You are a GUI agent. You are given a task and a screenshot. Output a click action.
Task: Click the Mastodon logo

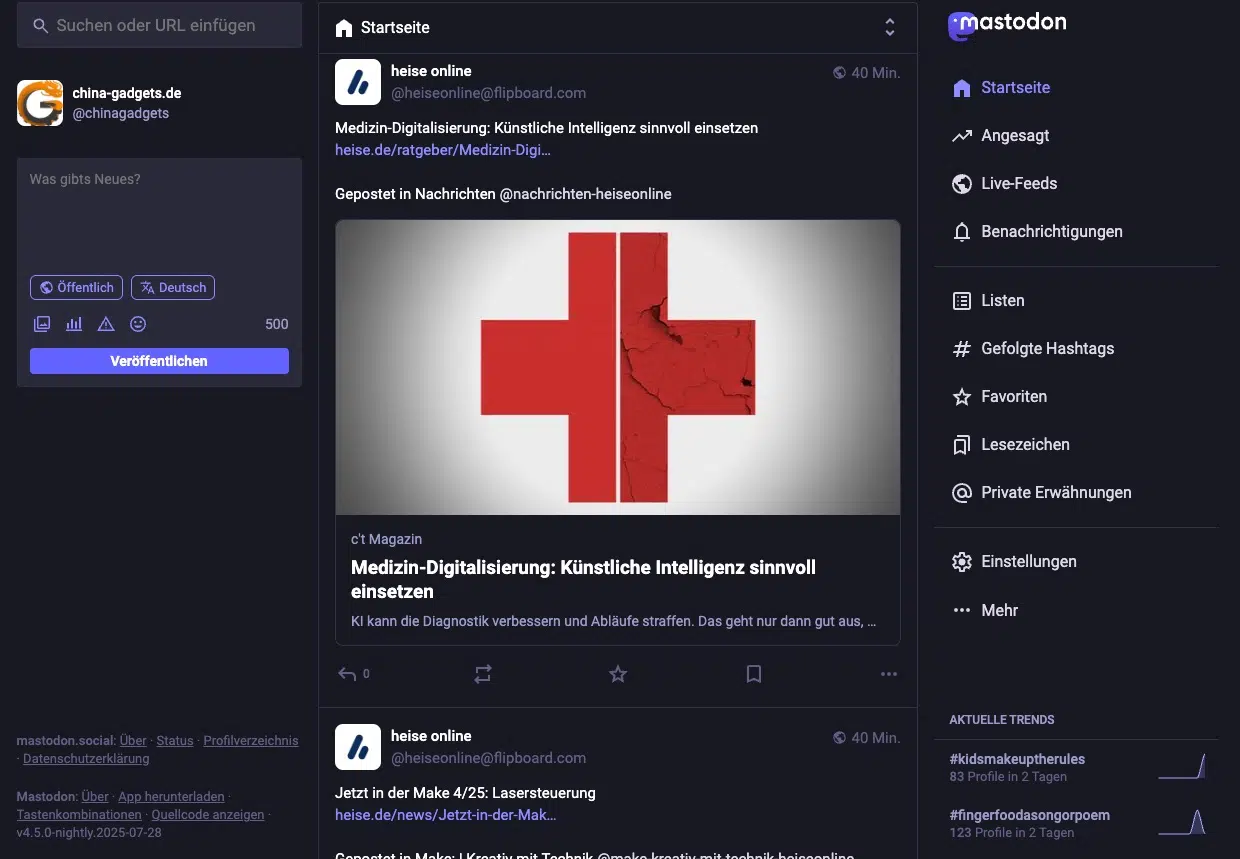[1007, 25]
